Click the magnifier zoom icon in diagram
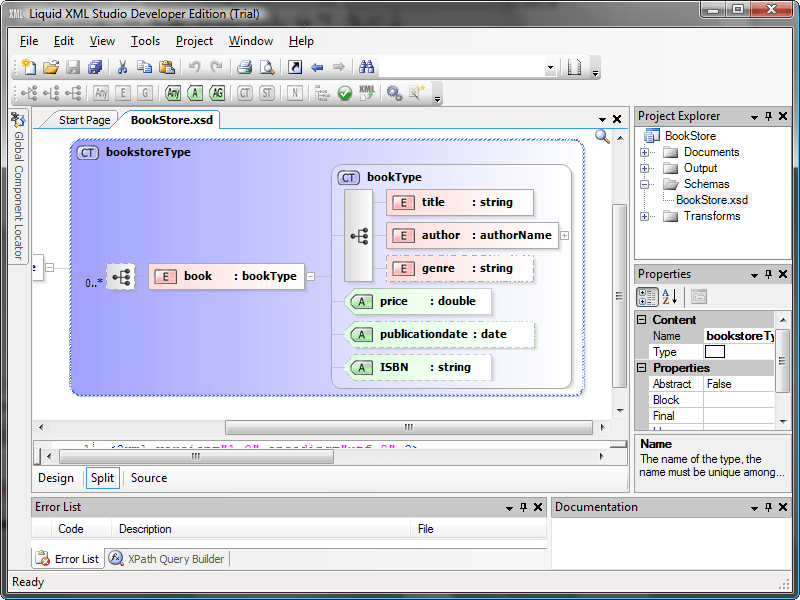 (x=602, y=137)
